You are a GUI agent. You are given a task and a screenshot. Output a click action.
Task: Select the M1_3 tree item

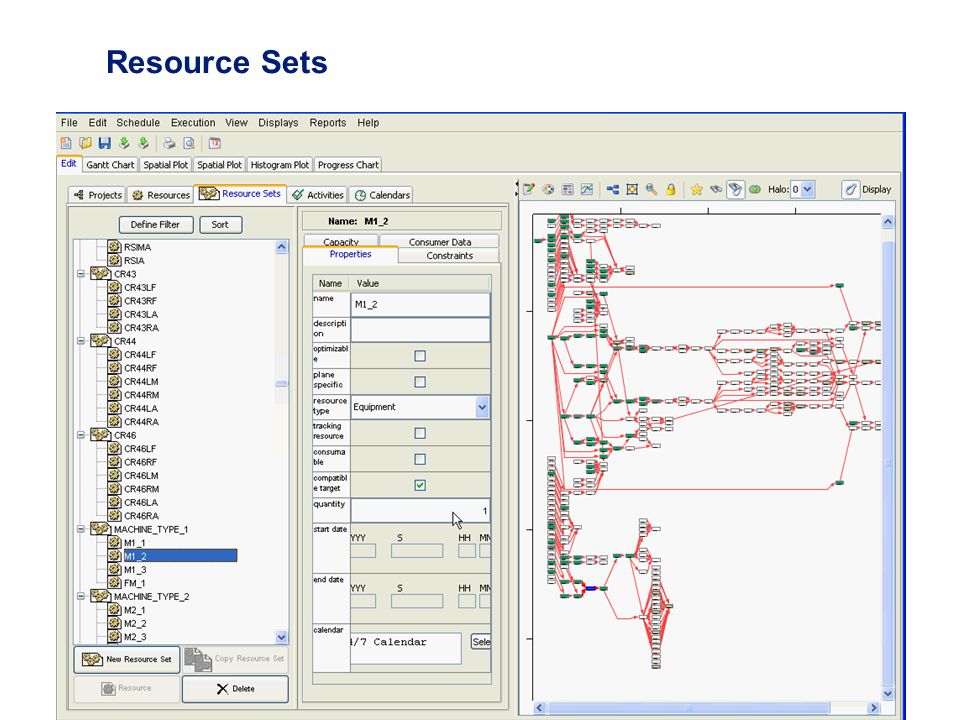135,569
